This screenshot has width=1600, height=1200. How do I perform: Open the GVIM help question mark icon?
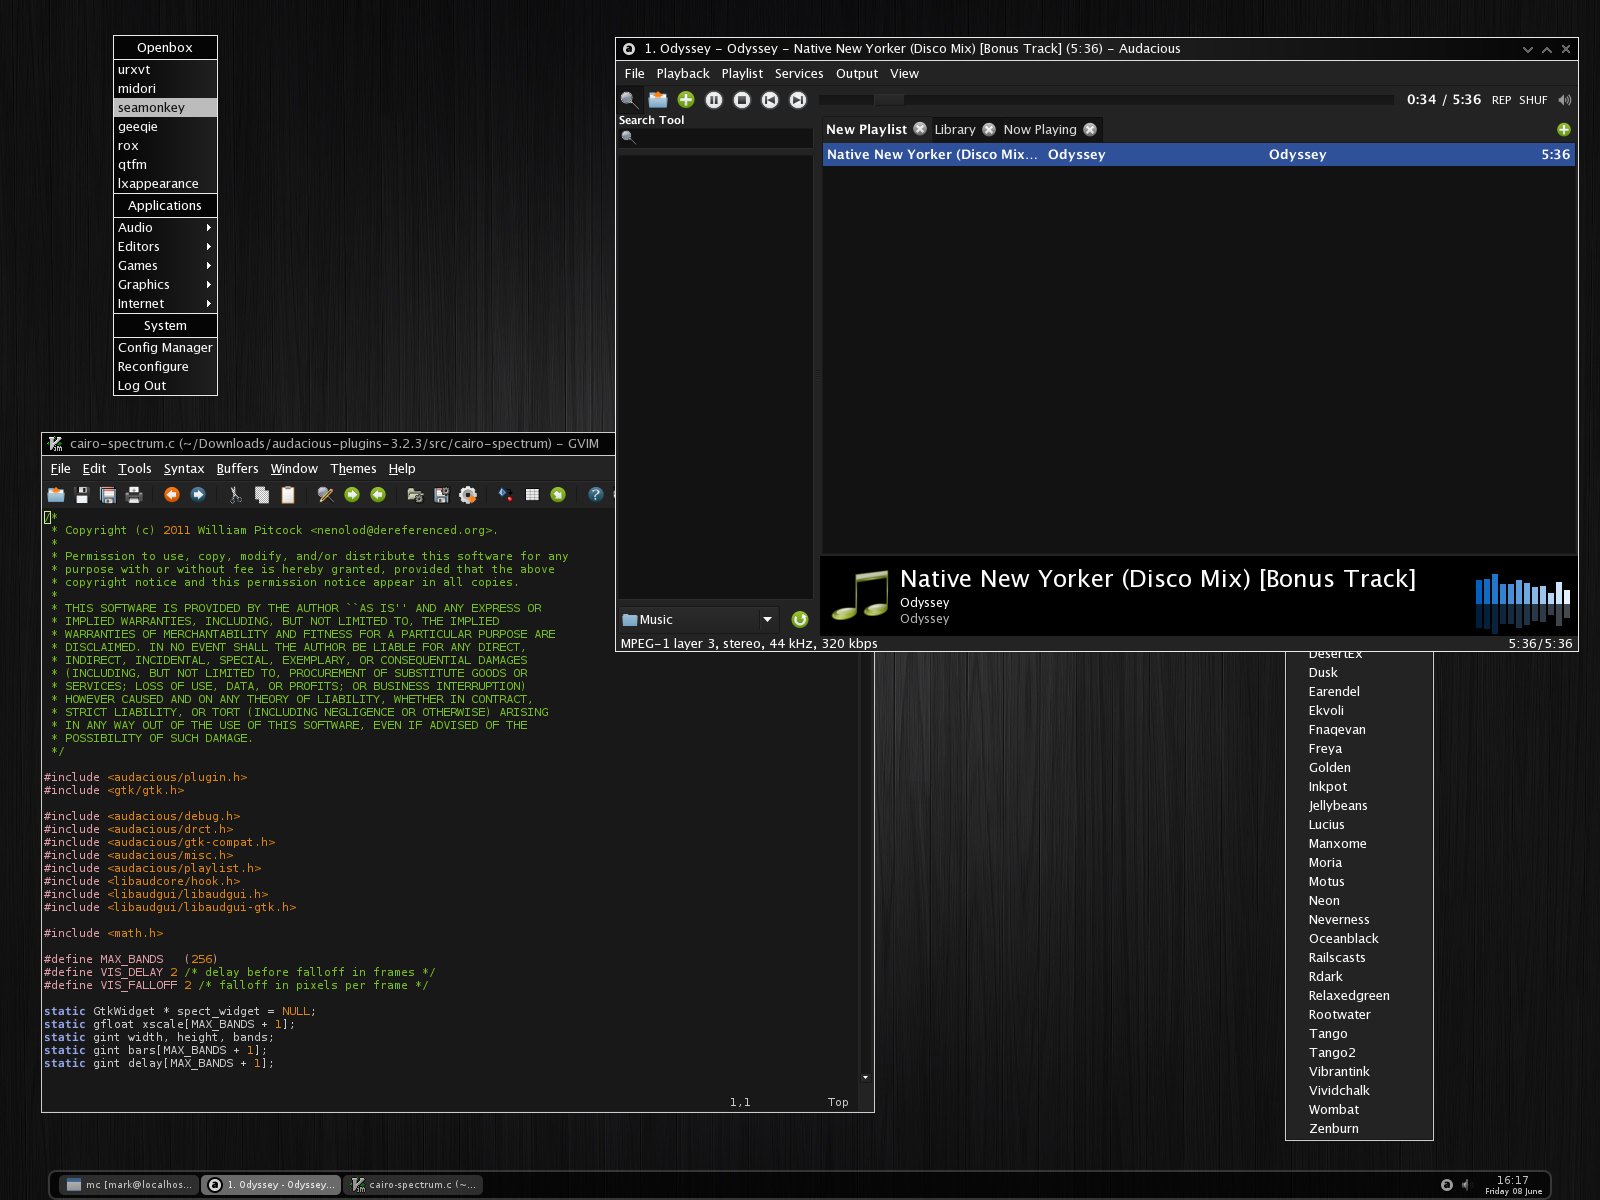[596, 494]
